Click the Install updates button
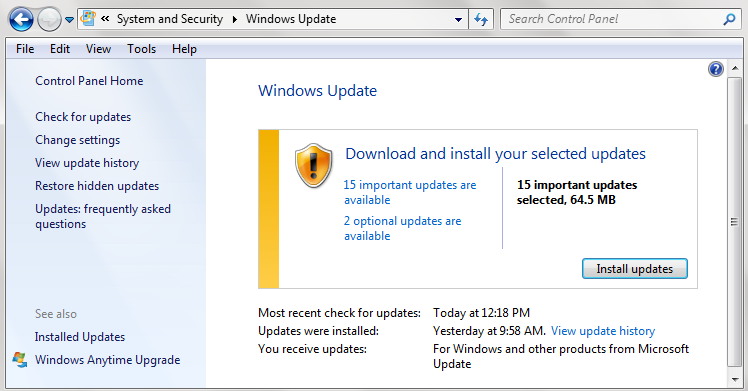 click(634, 268)
